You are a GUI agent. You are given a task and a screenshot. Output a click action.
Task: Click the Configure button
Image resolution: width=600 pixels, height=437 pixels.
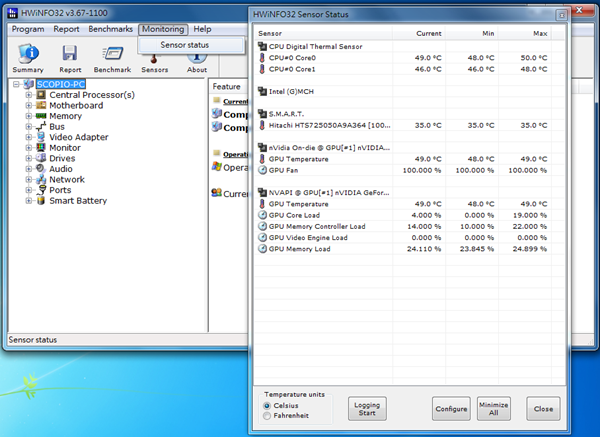451,409
